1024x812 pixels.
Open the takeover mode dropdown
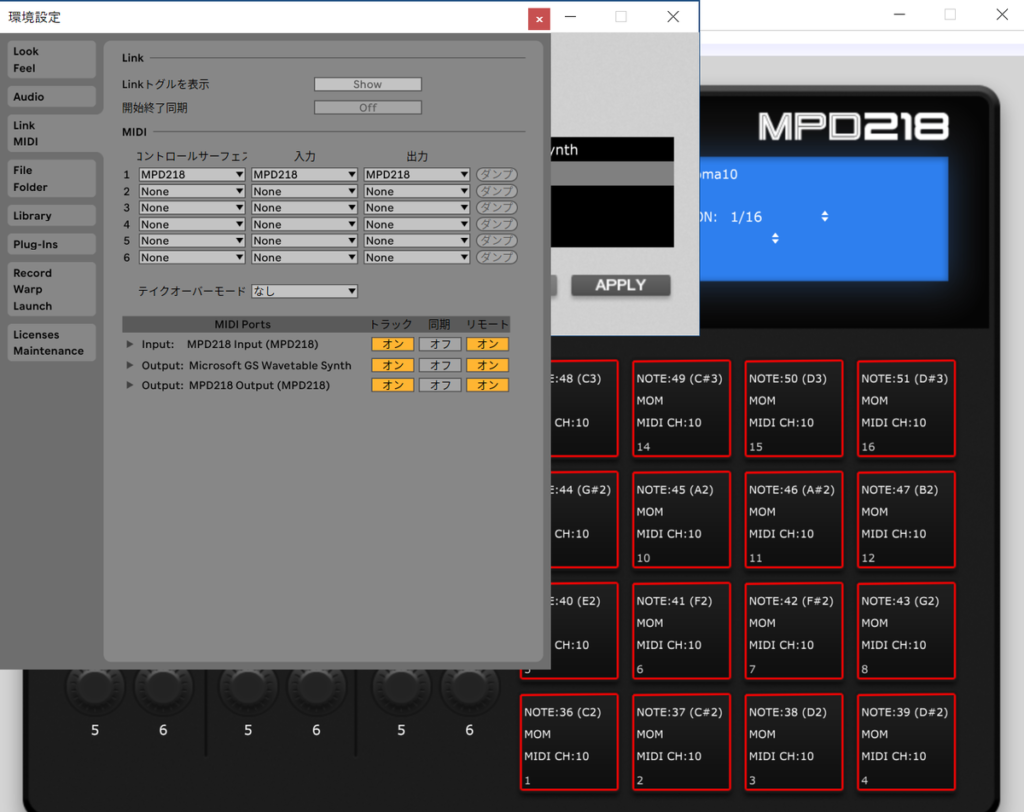[304, 291]
